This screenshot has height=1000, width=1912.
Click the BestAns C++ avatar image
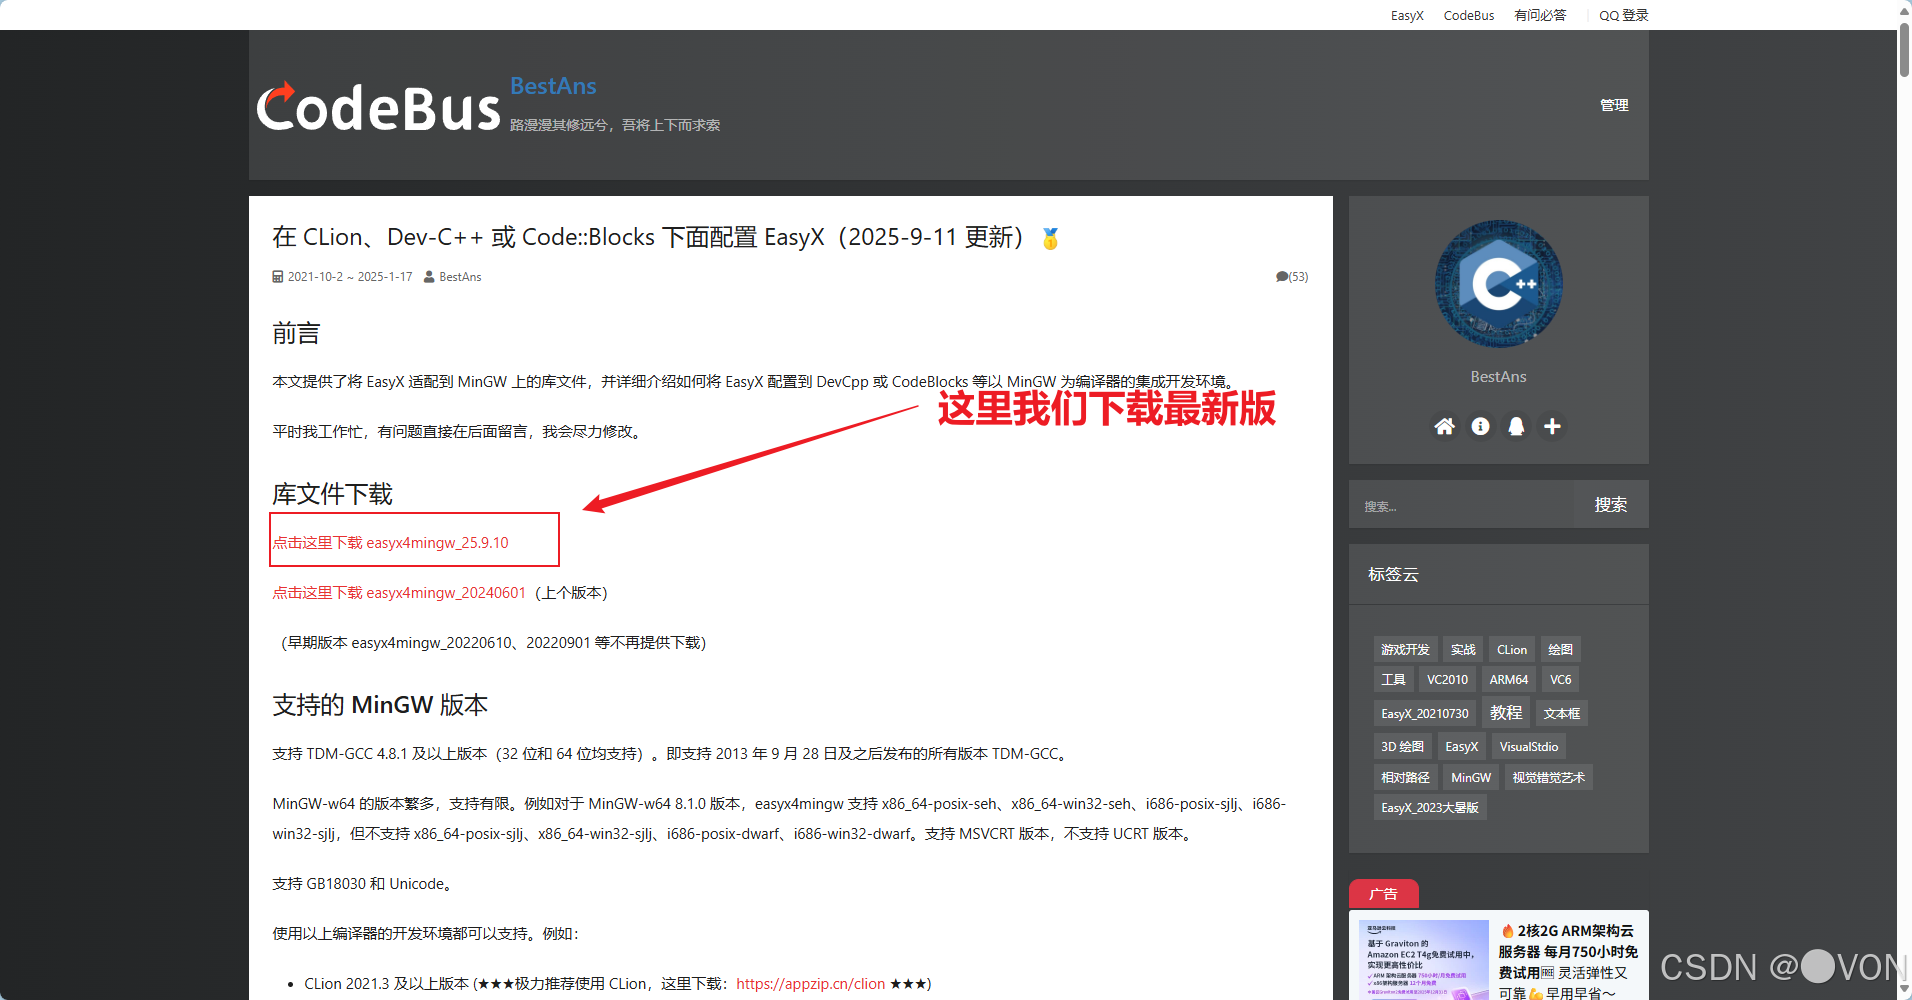point(1498,284)
